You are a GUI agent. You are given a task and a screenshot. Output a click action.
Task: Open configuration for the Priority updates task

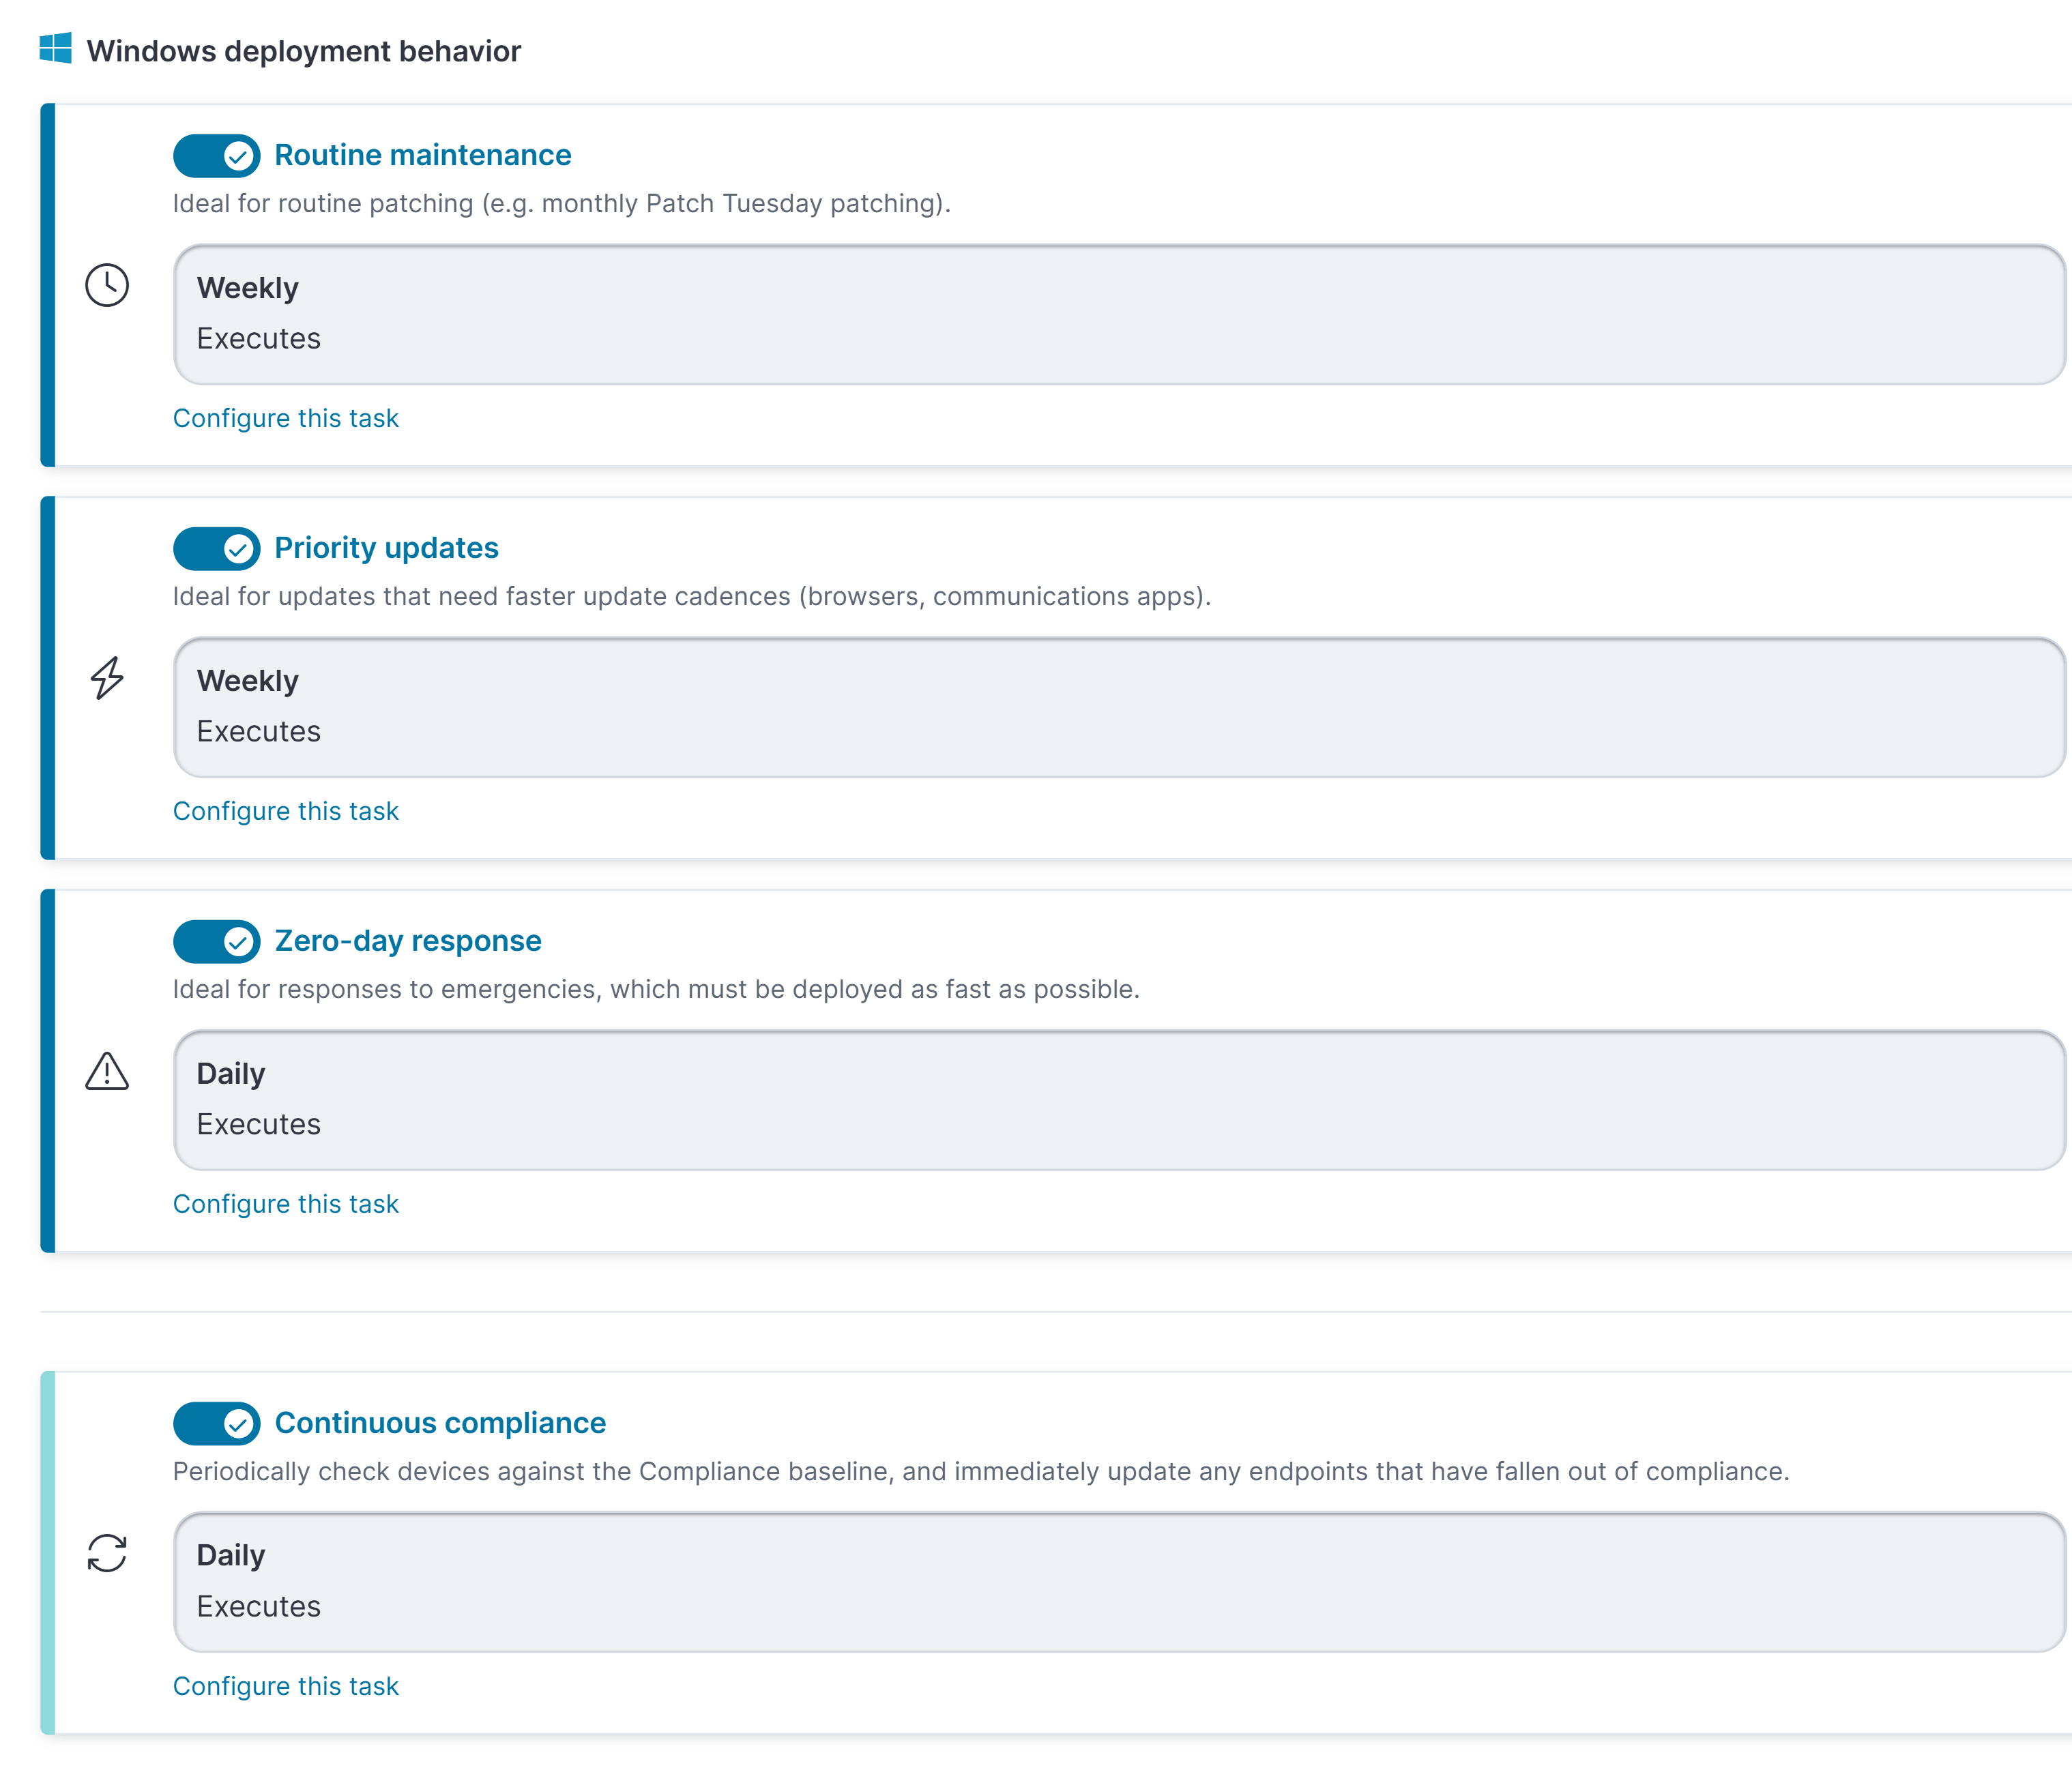click(x=286, y=811)
